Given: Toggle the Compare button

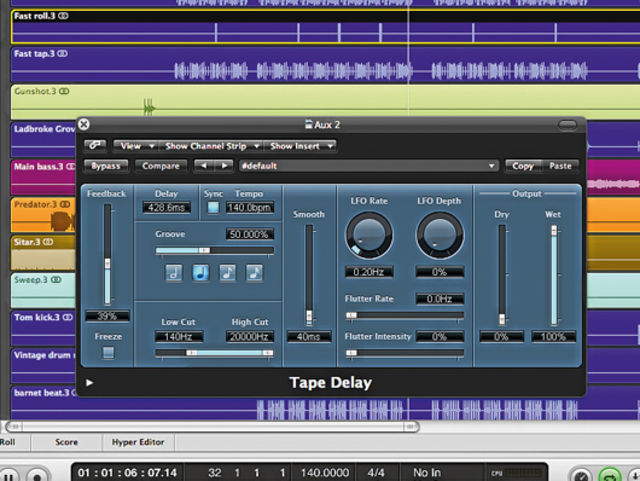Looking at the screenshot, I should pyautogui.click(x=161, y=166).
